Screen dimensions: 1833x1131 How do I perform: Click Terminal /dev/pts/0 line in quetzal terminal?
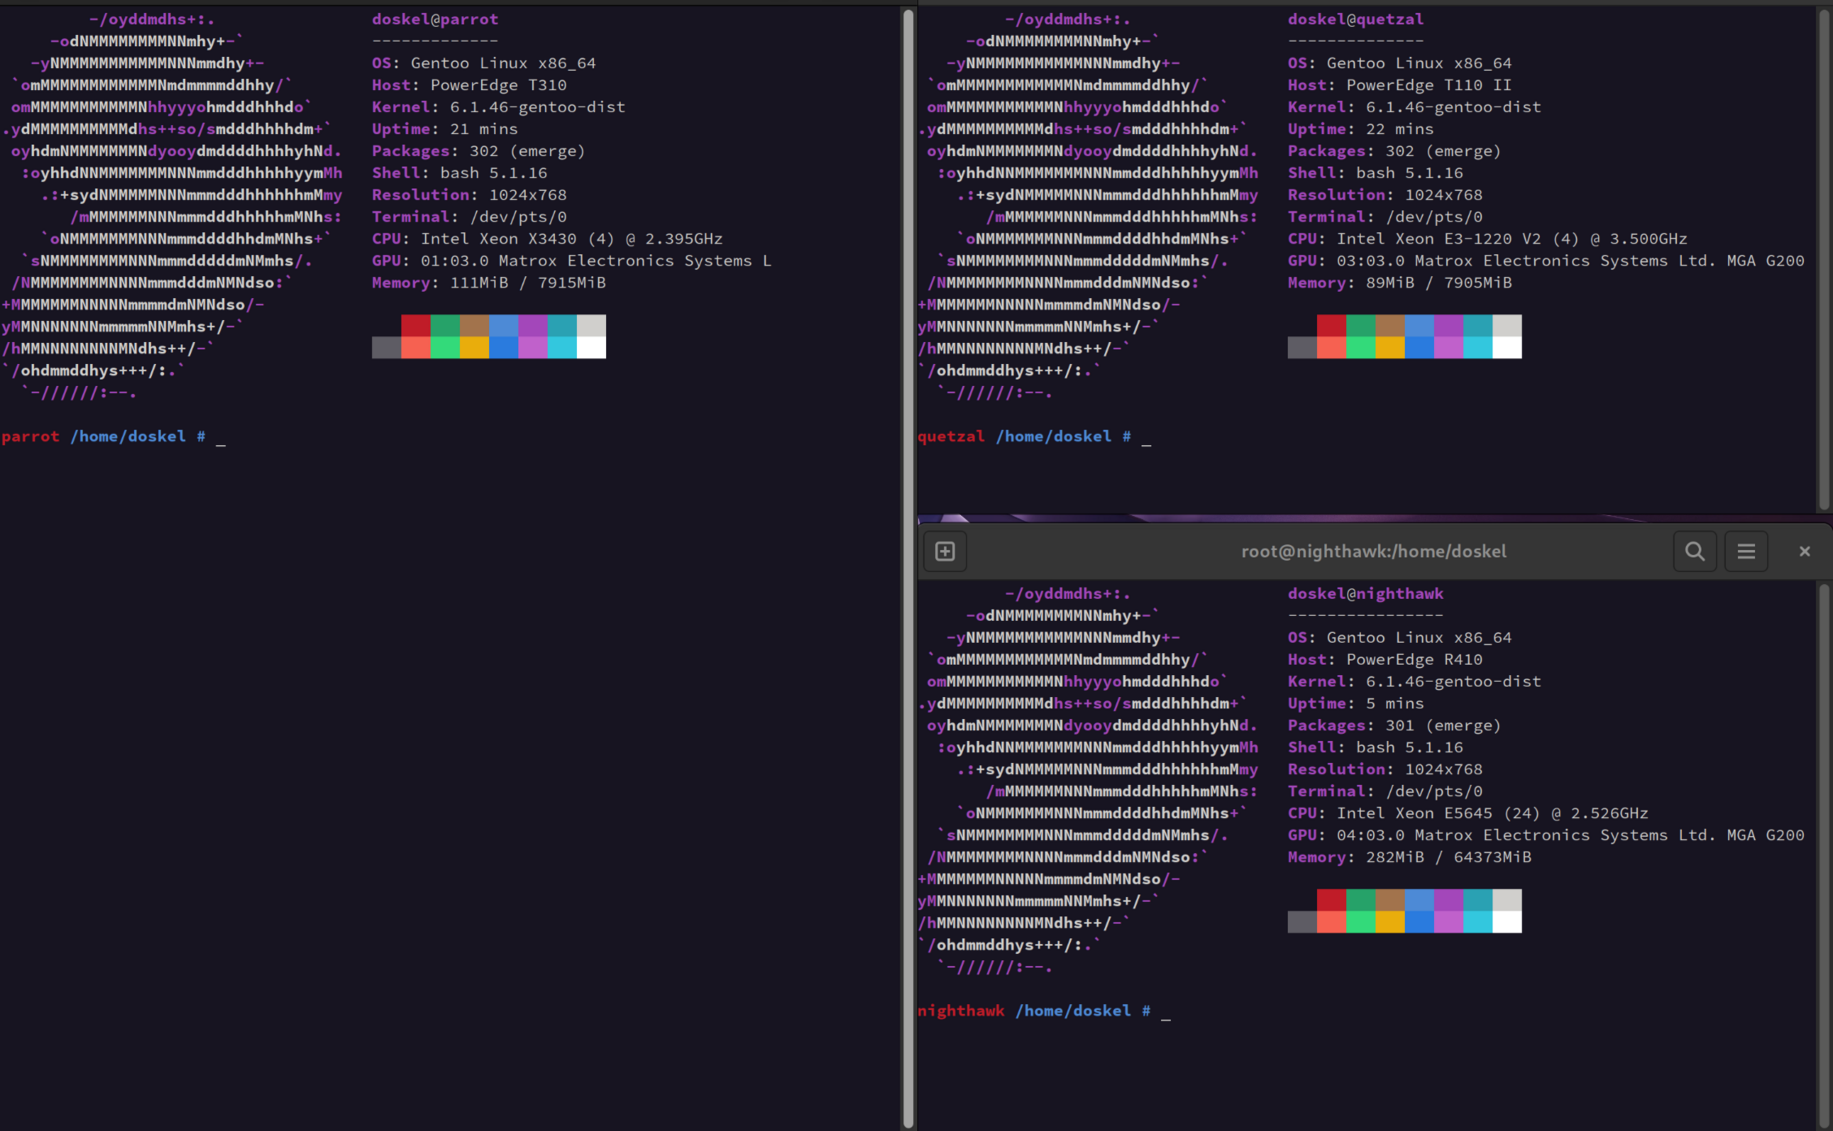pos(1385,217)
